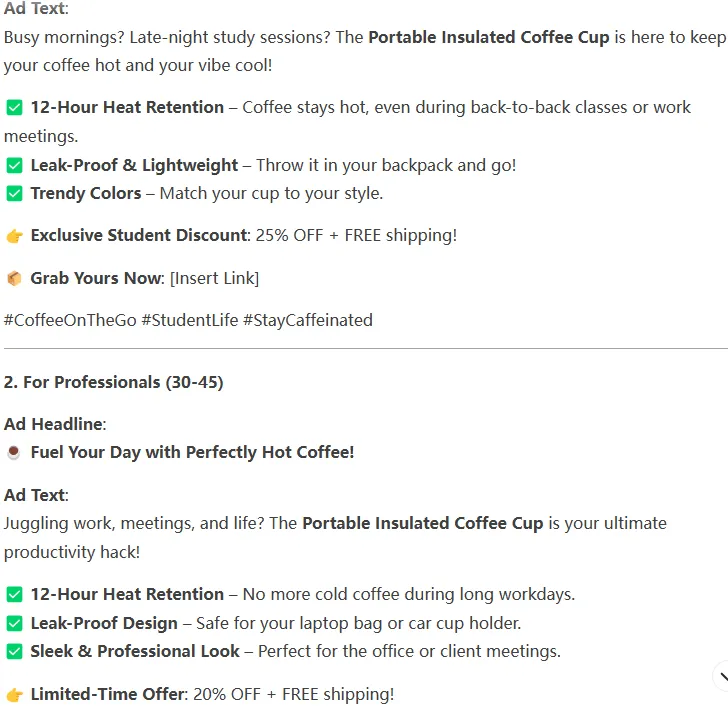This screenshot has height=706, width=728.
Task: Click the bold 'Portable Insulated Coffee Cup' text in student ad
Action: (488, 37)
